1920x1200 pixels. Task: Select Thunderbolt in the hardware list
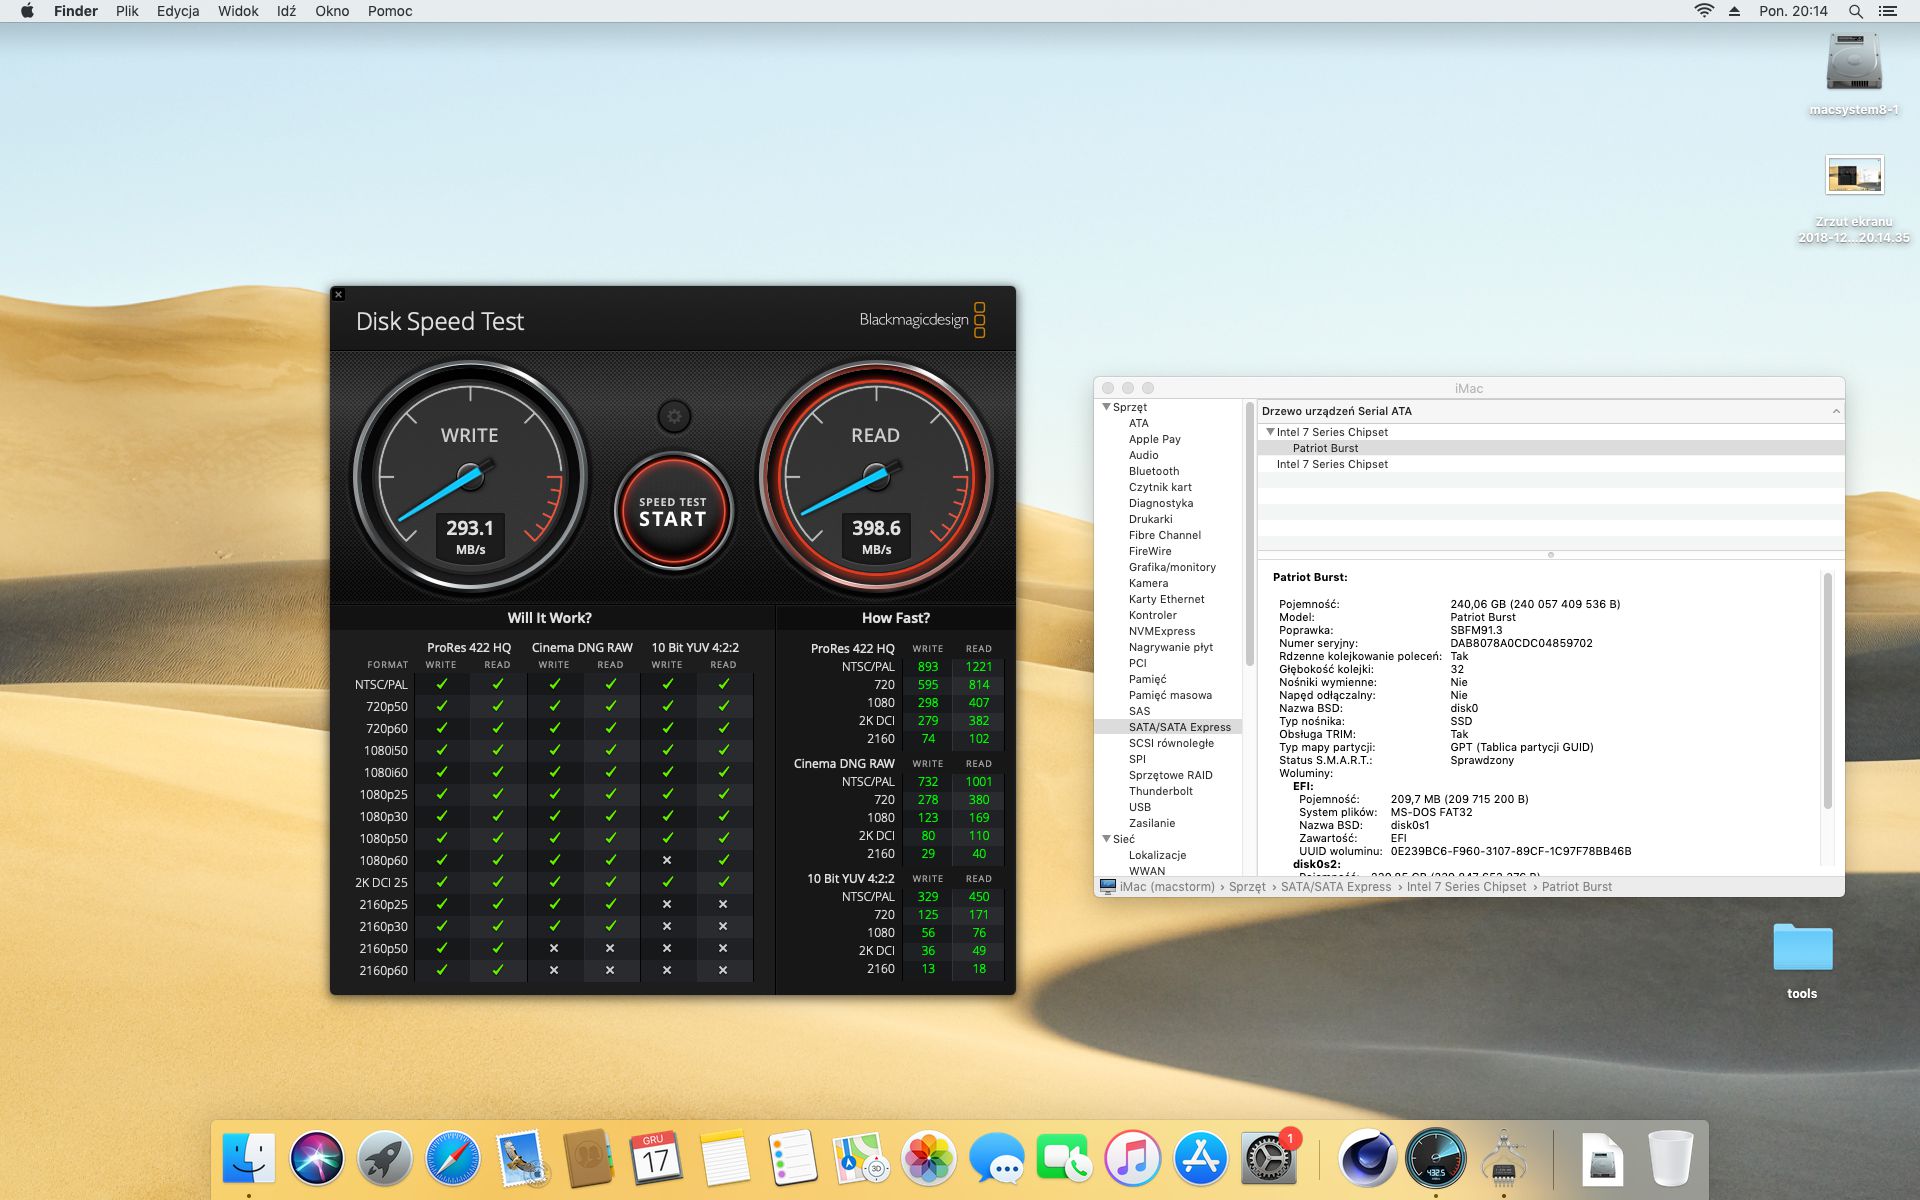point(1160,791)
